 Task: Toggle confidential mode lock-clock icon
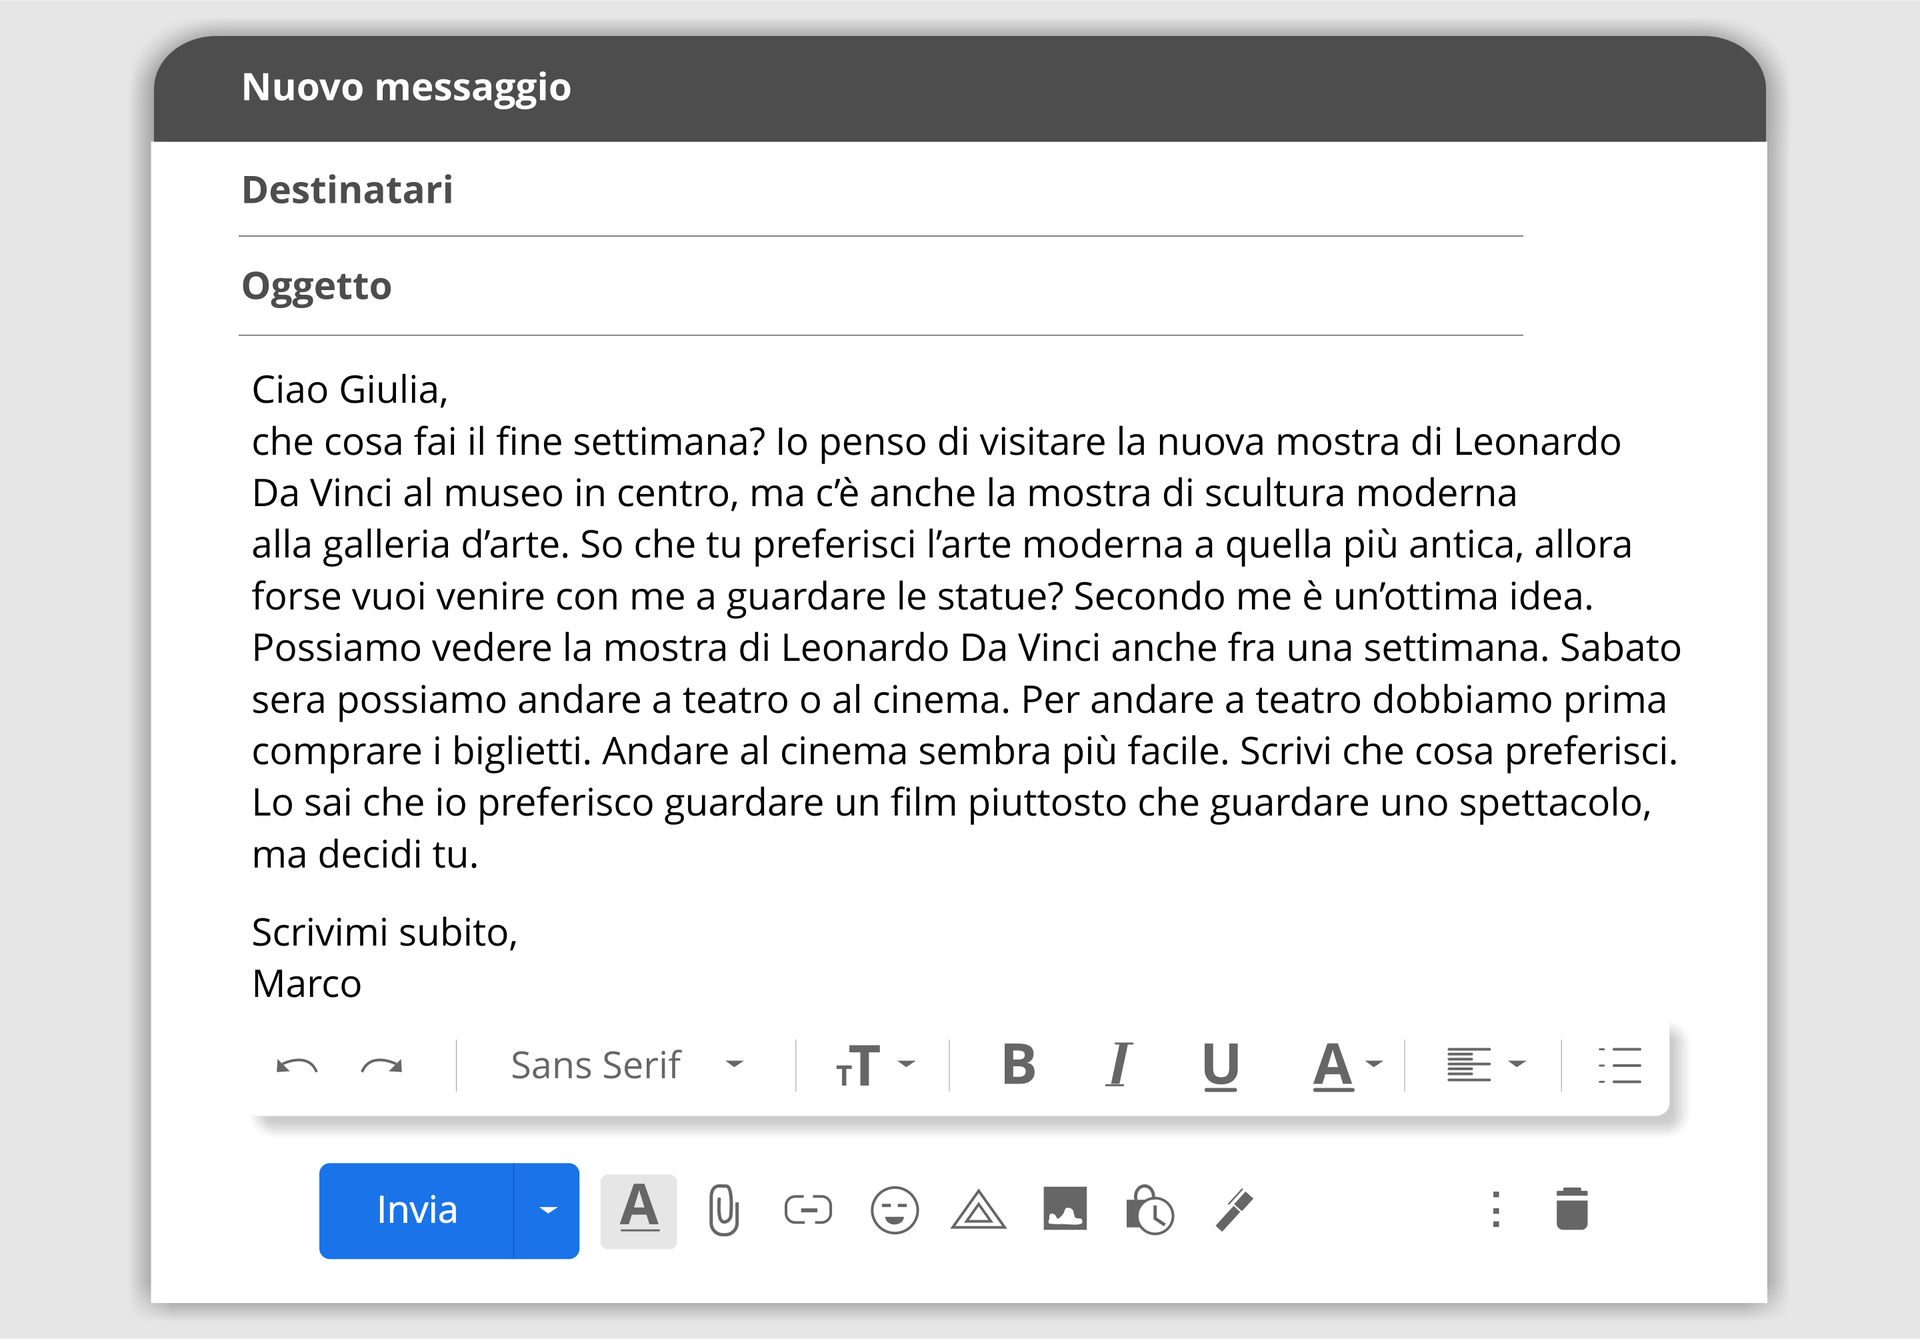point(1150,1211)
